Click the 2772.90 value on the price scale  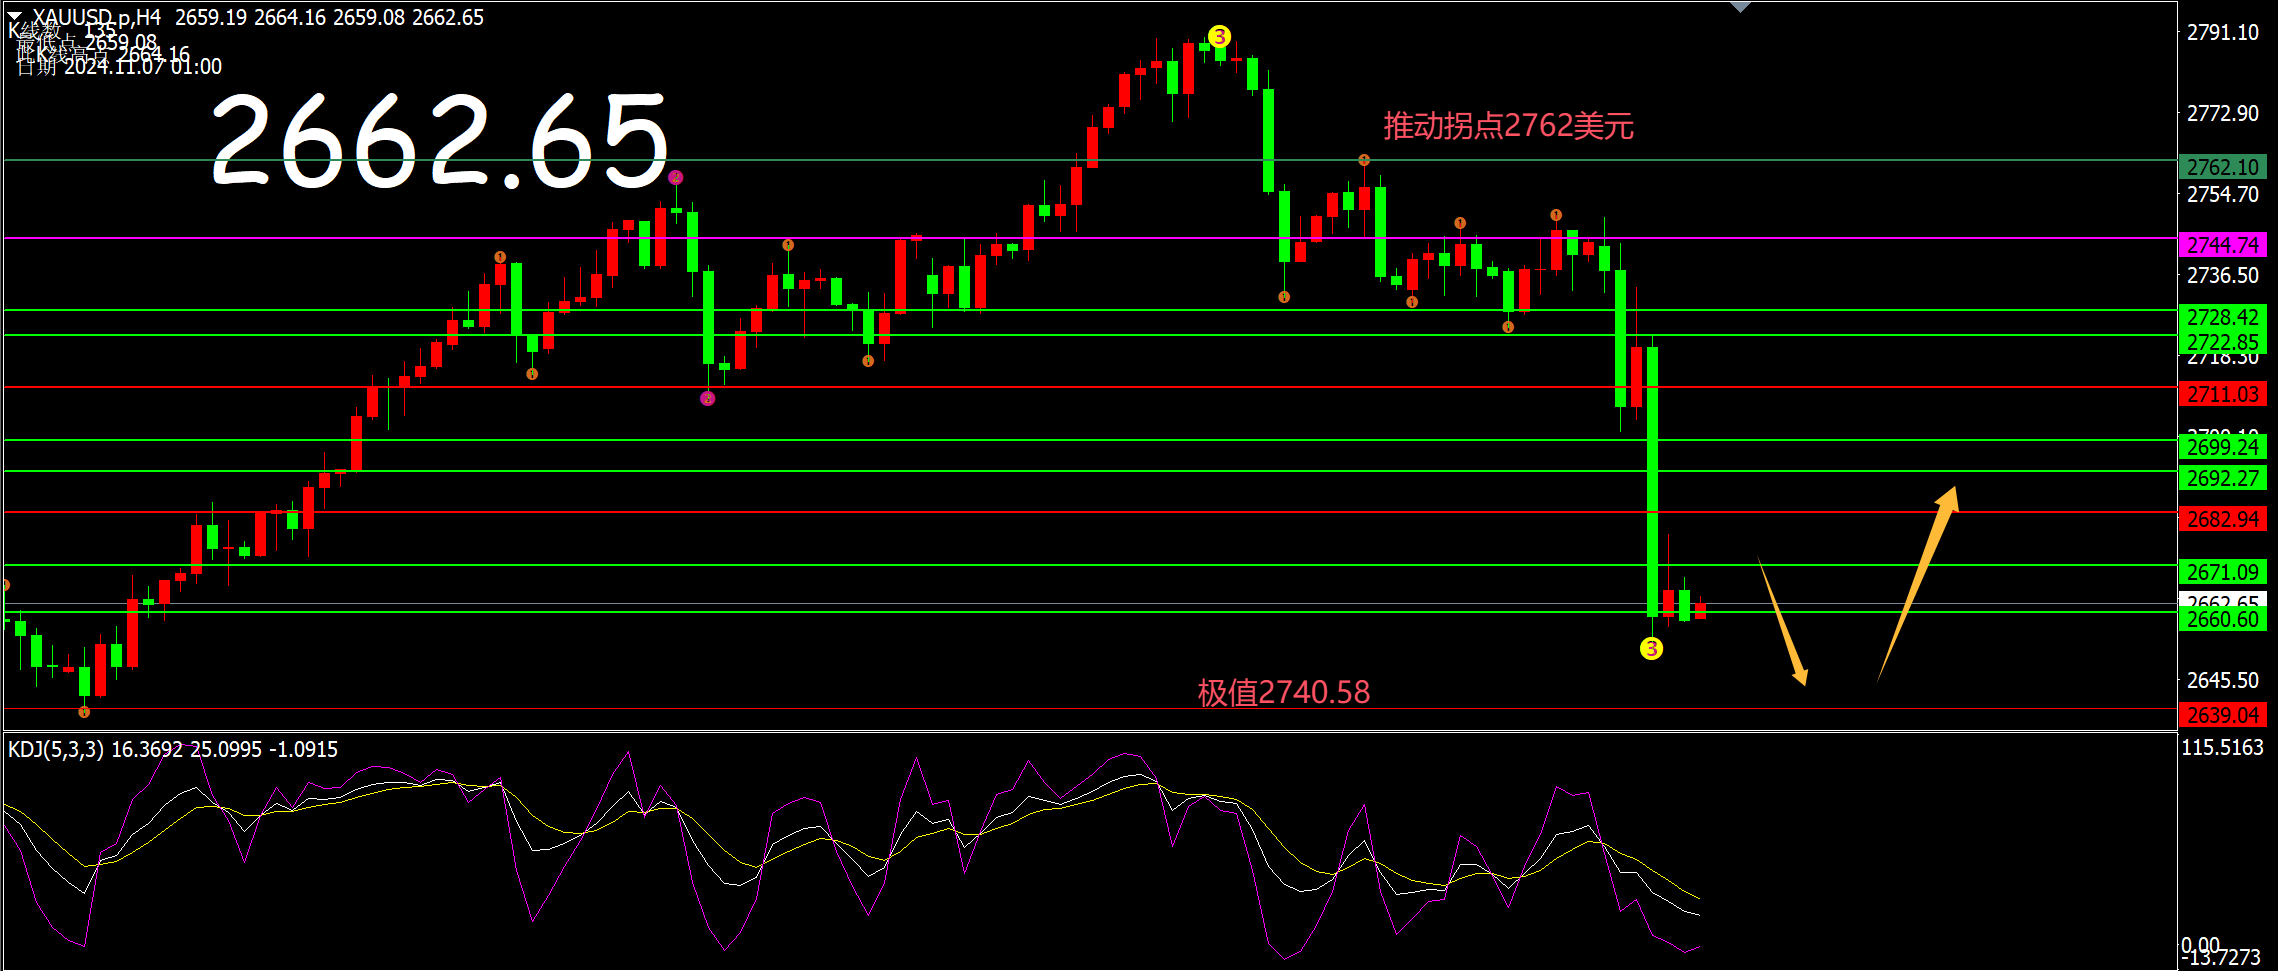[2222, 113]
